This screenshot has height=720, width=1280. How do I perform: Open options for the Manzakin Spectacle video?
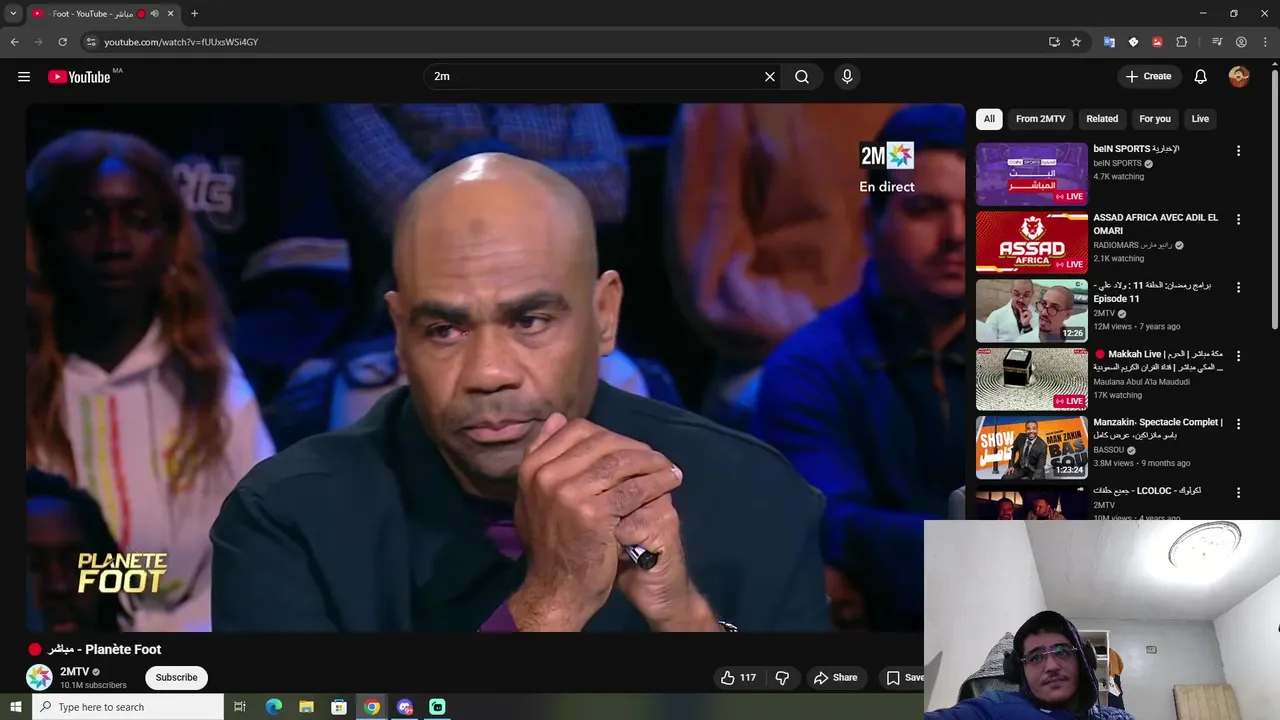(1238, 424)
